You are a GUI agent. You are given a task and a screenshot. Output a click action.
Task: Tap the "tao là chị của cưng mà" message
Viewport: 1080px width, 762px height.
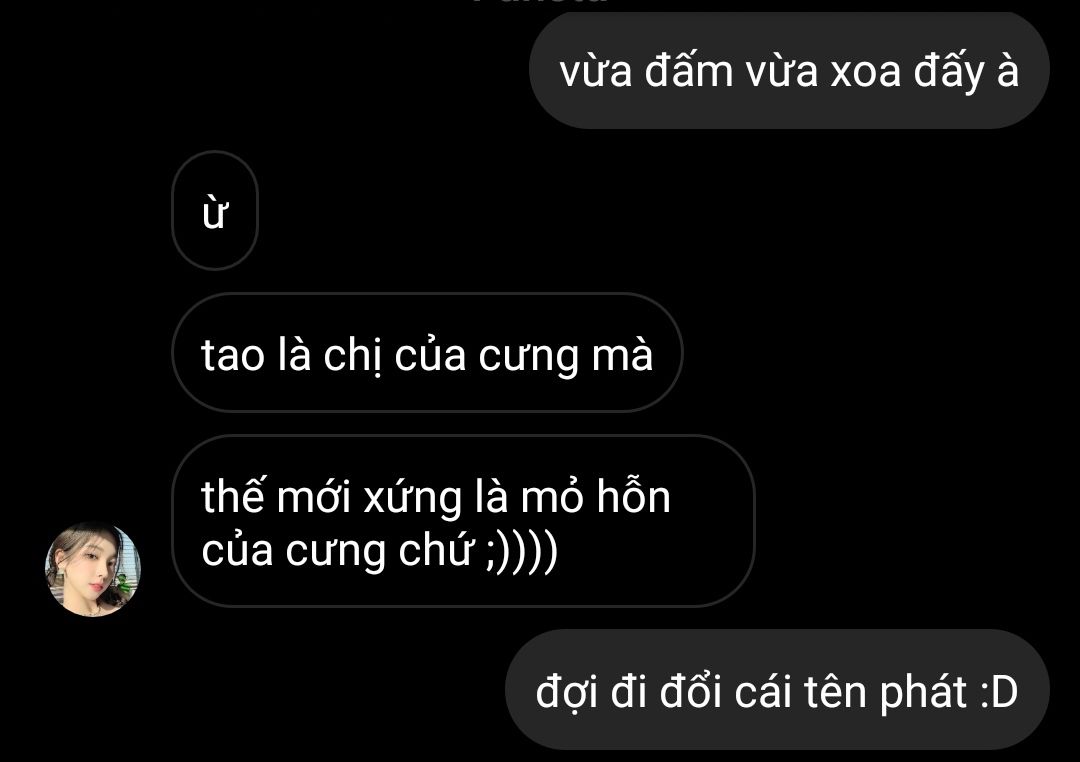(x=427, y=353)
